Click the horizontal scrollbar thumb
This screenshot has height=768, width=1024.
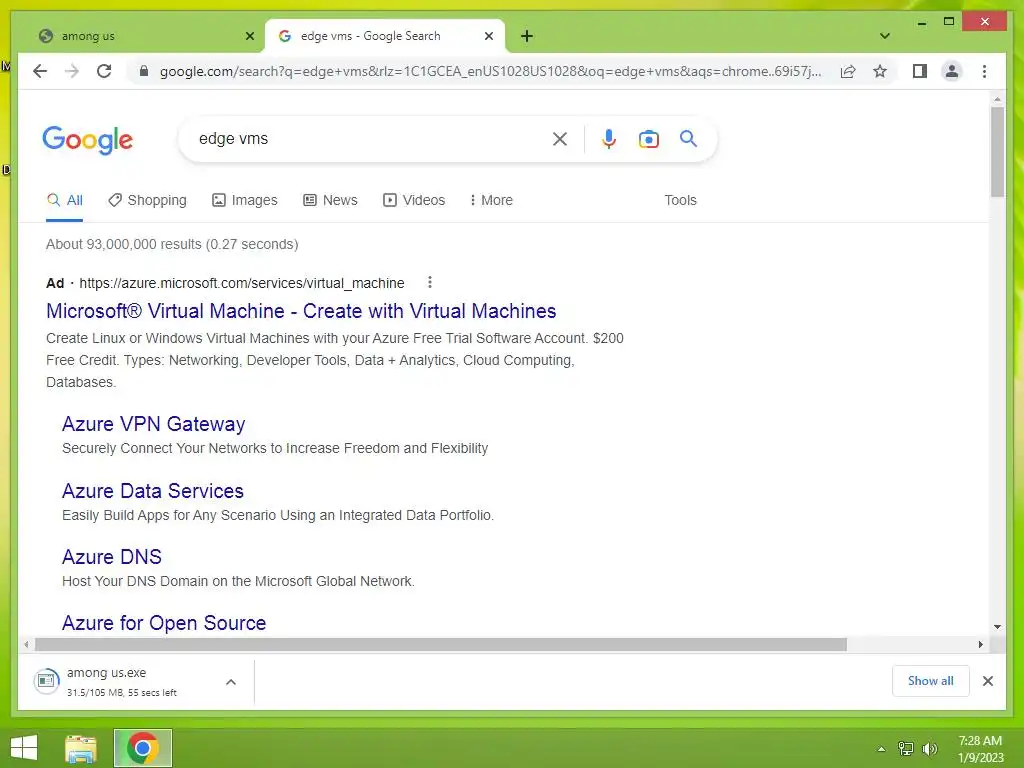tap(441, 645)
